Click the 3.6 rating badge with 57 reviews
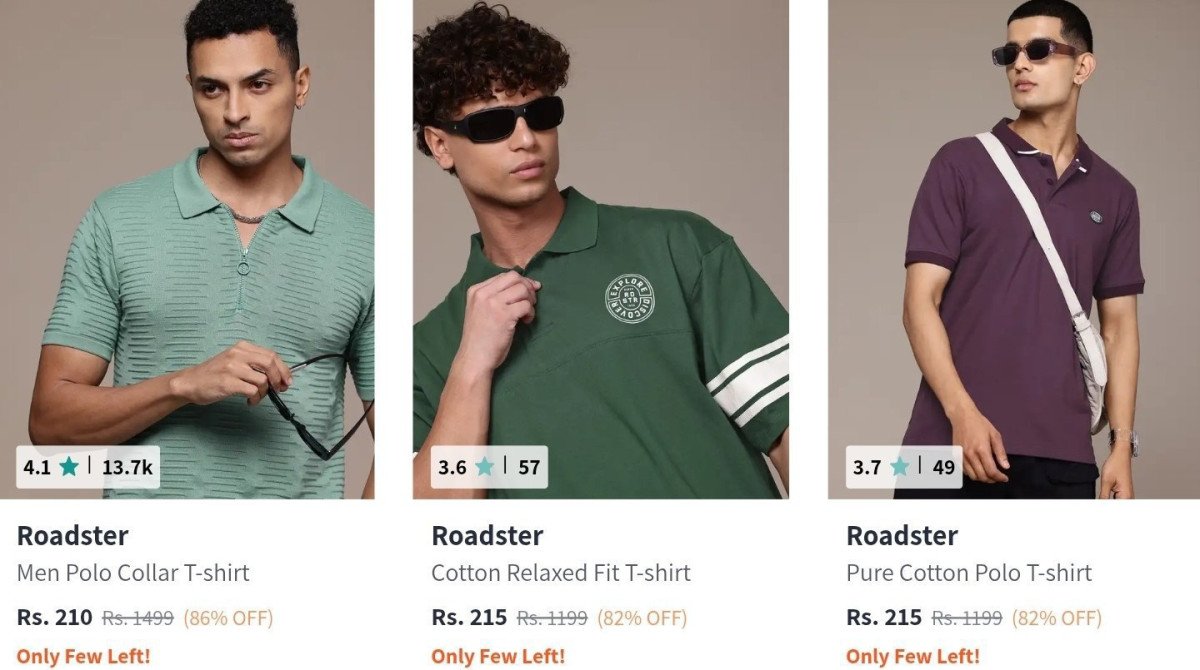1200x670 pixels. [x=489, y=467]
